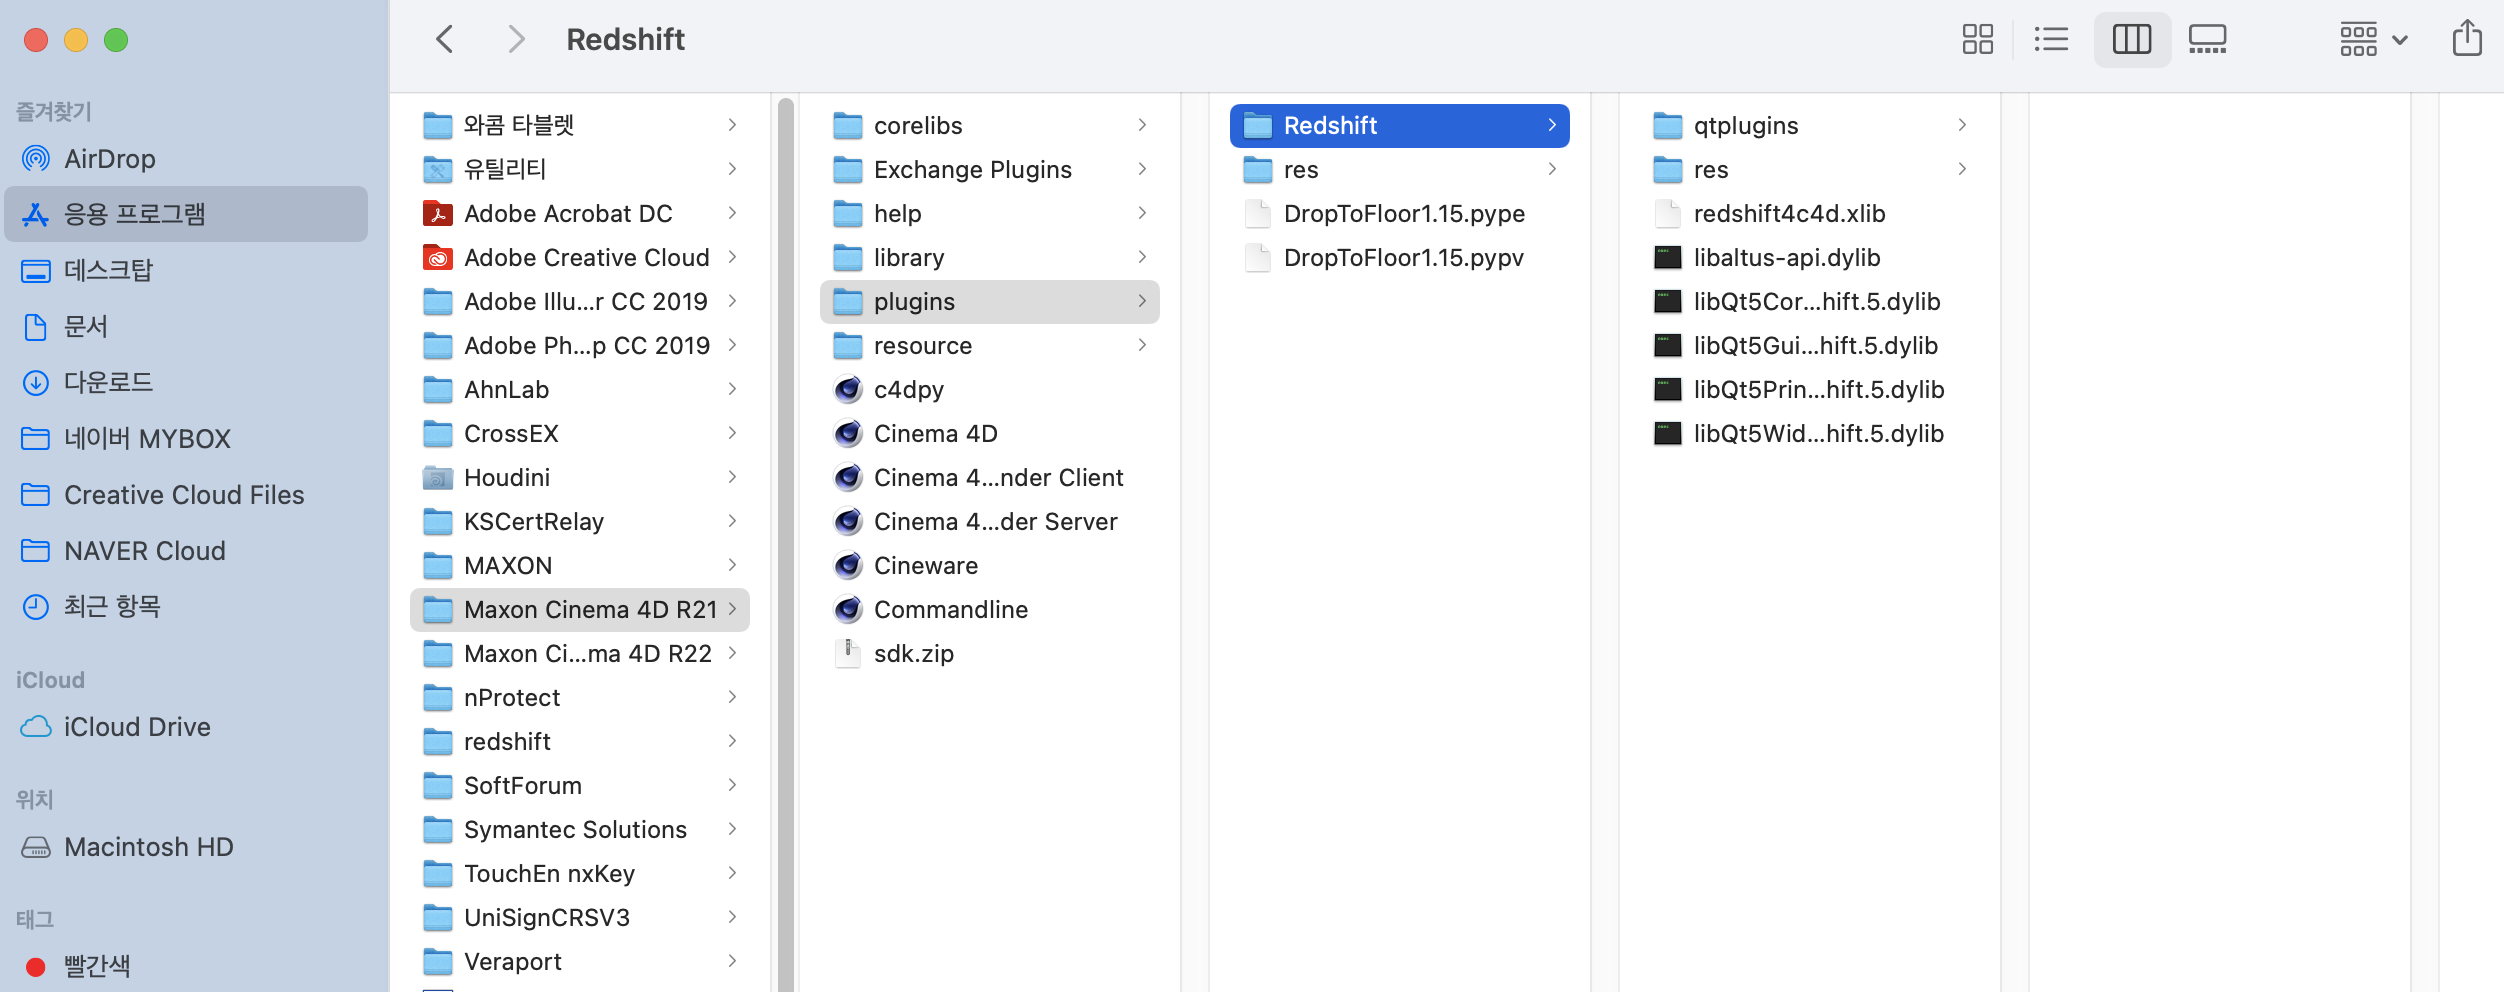Expand the MAXON folder chevron
This screenshot has width=2504, height=992.
(x=733, y=565)
